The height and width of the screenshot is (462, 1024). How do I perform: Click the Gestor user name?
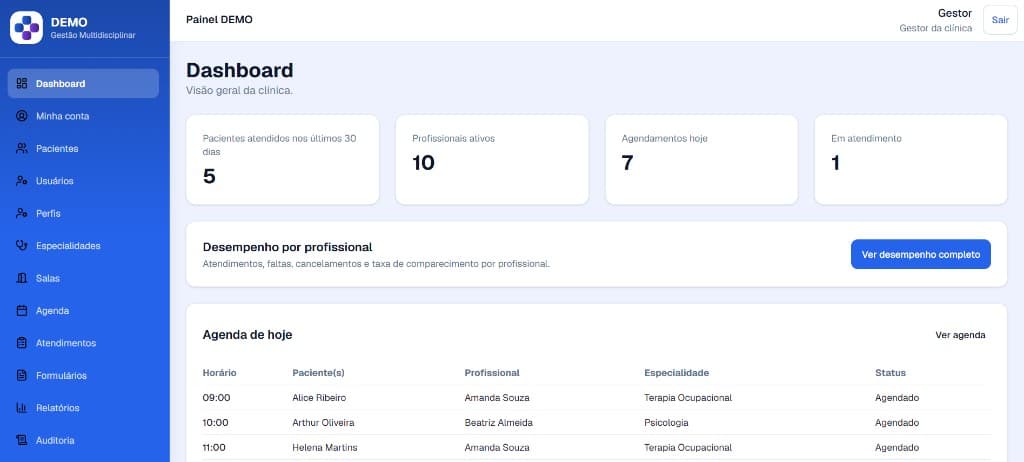point(955,13)
